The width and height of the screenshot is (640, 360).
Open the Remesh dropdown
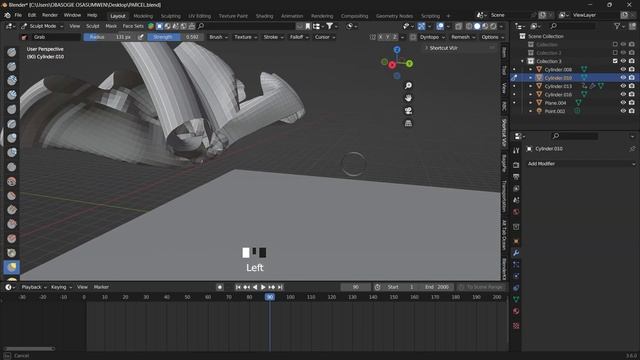(463, 37)
